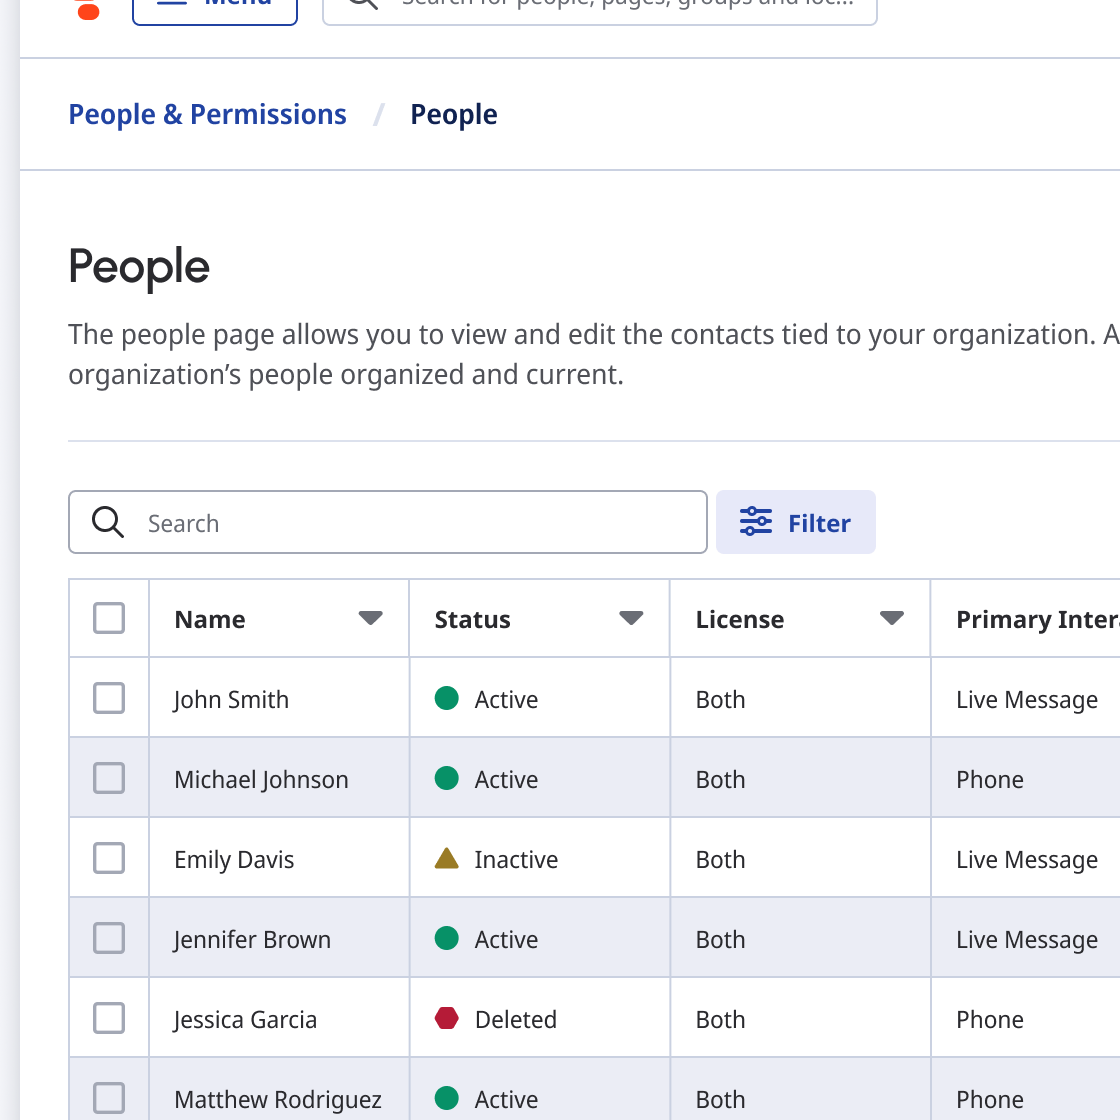Click Phone in Michael Johnson's row
Image resolution: width=1120 pixels, height=1120 pixels.
(989, 779)
